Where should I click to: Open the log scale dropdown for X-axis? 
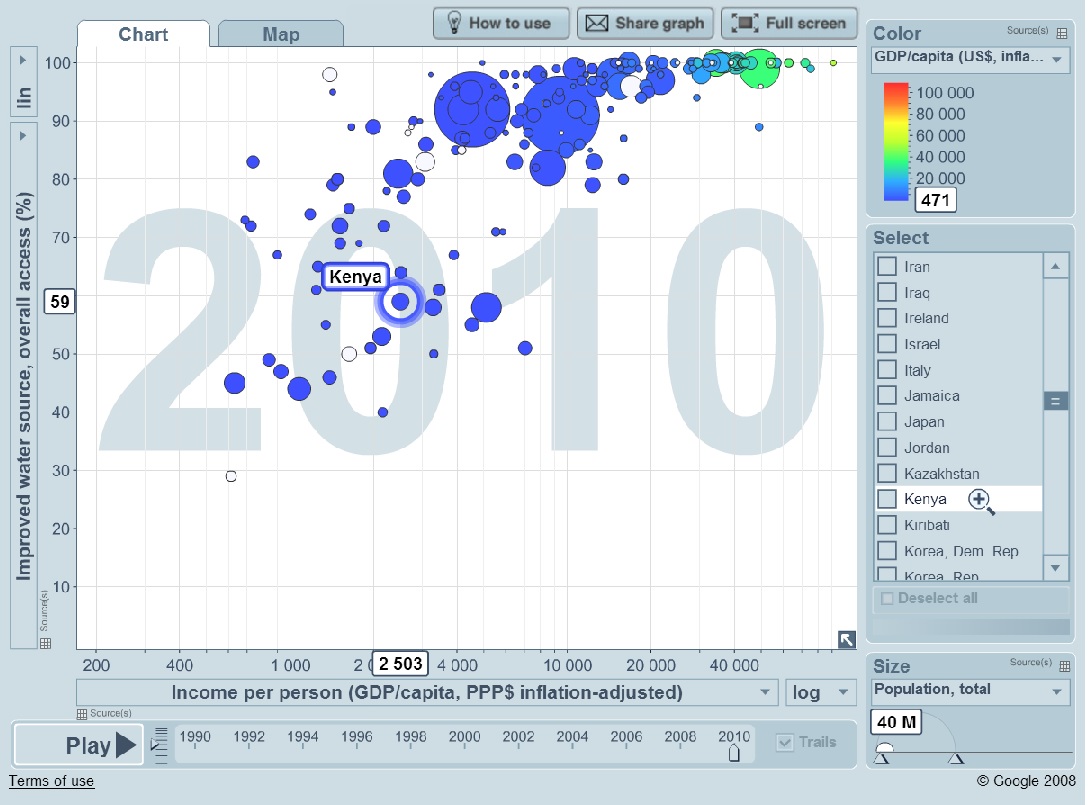tap(821, 692)
